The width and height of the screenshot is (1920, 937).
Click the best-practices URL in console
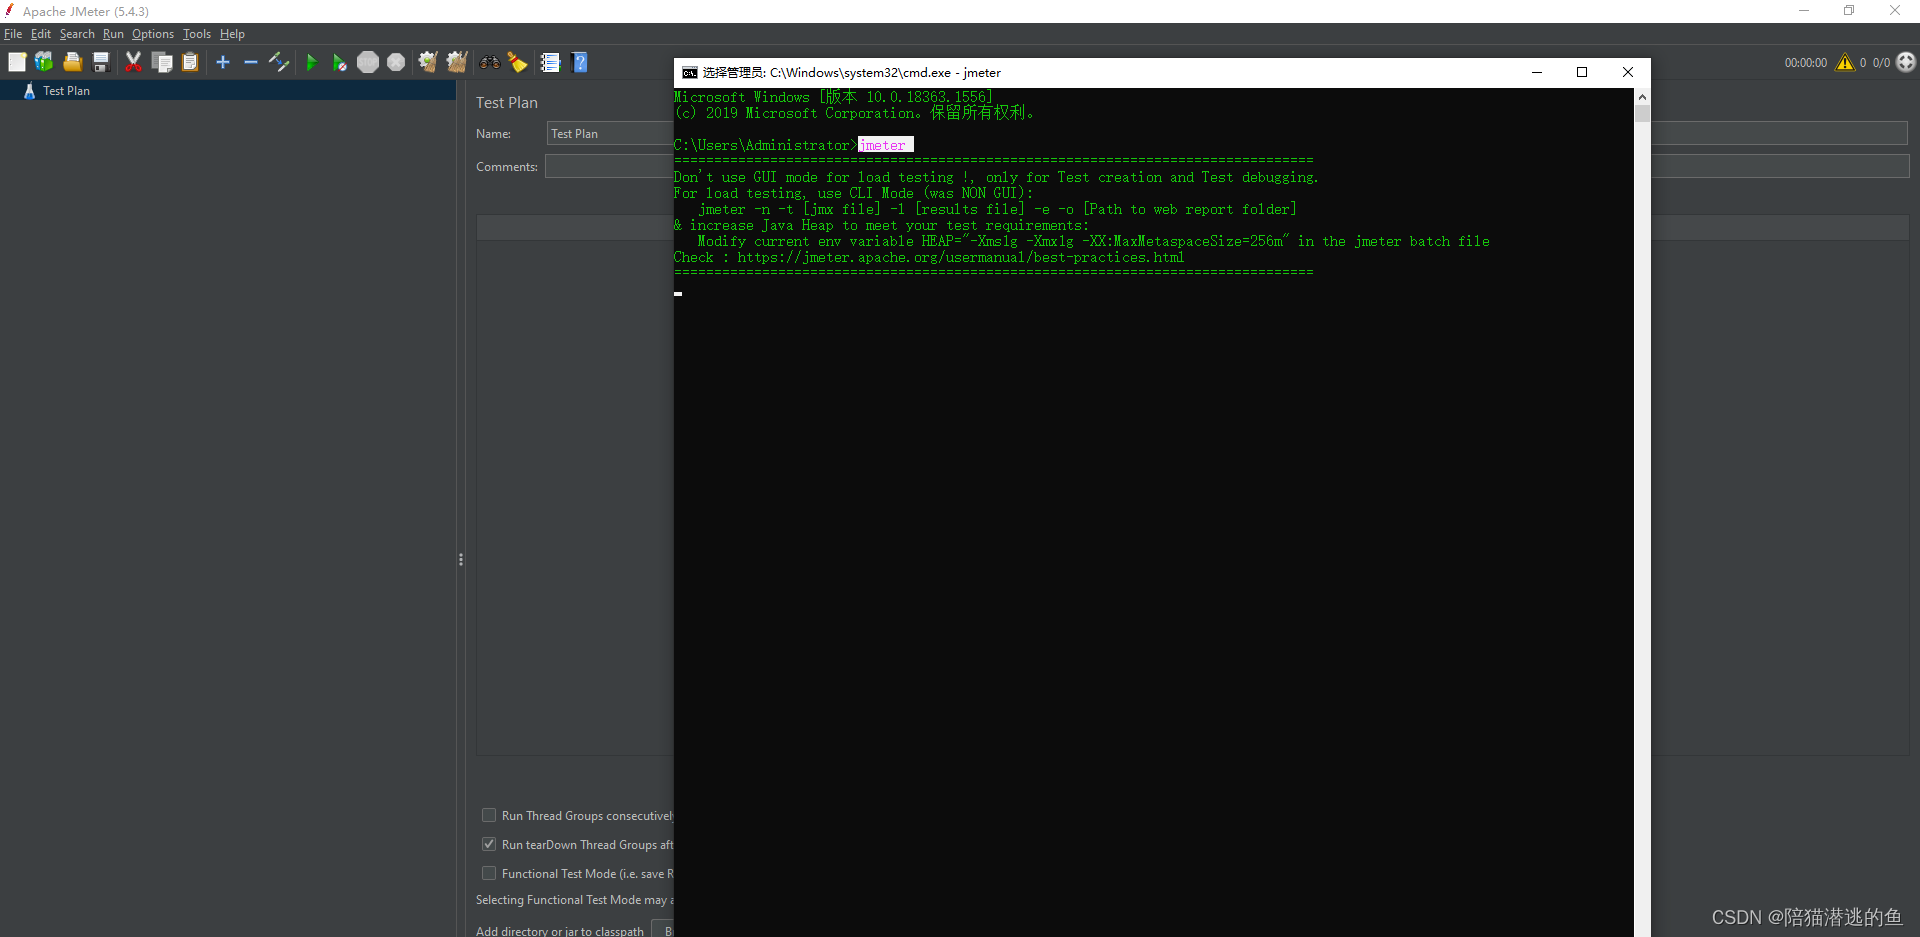960,257
